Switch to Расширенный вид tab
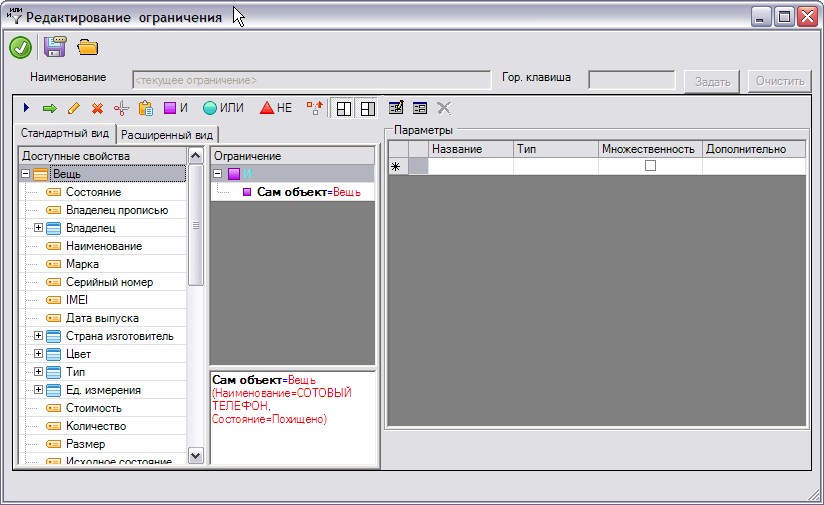Image resolution: width=824 pixels, height=505 pixels. 167,135
